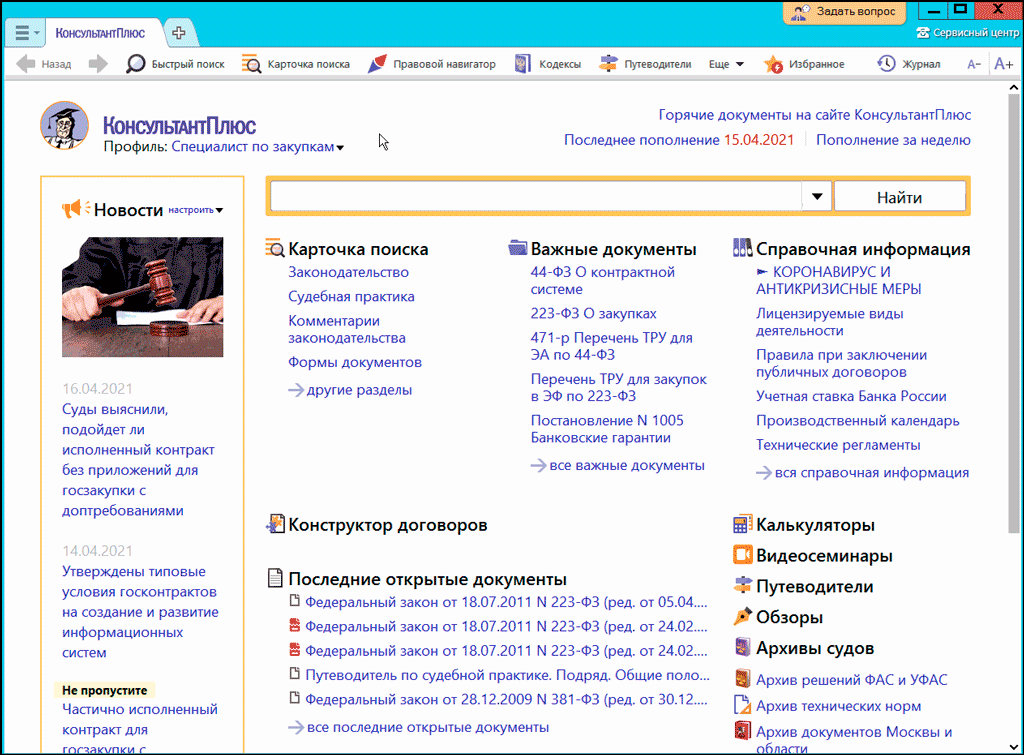
Task: Open Федеральный закон от 28.12.2009 N 381-ФЗ
Action: (506, 699)
